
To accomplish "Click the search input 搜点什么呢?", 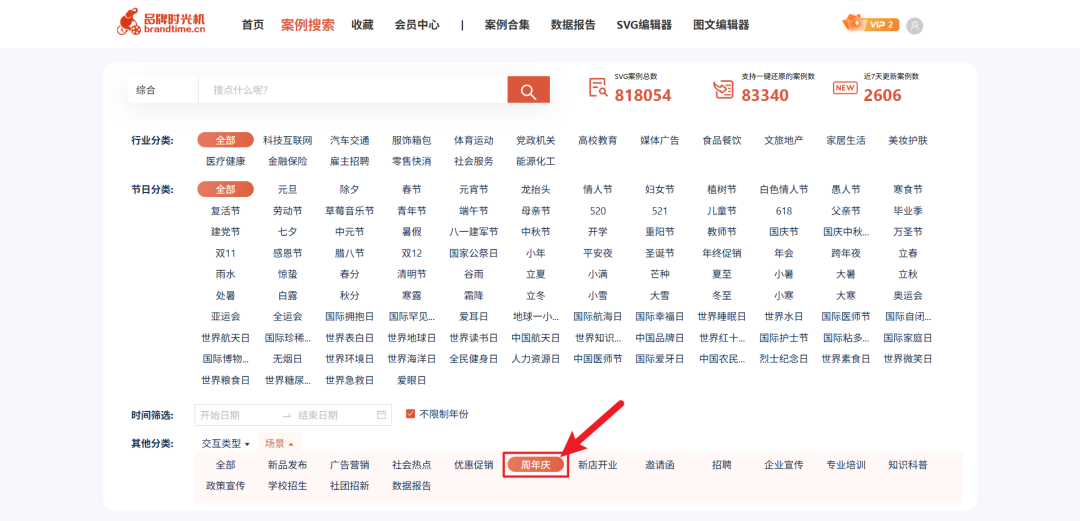I will pos(353,90).
